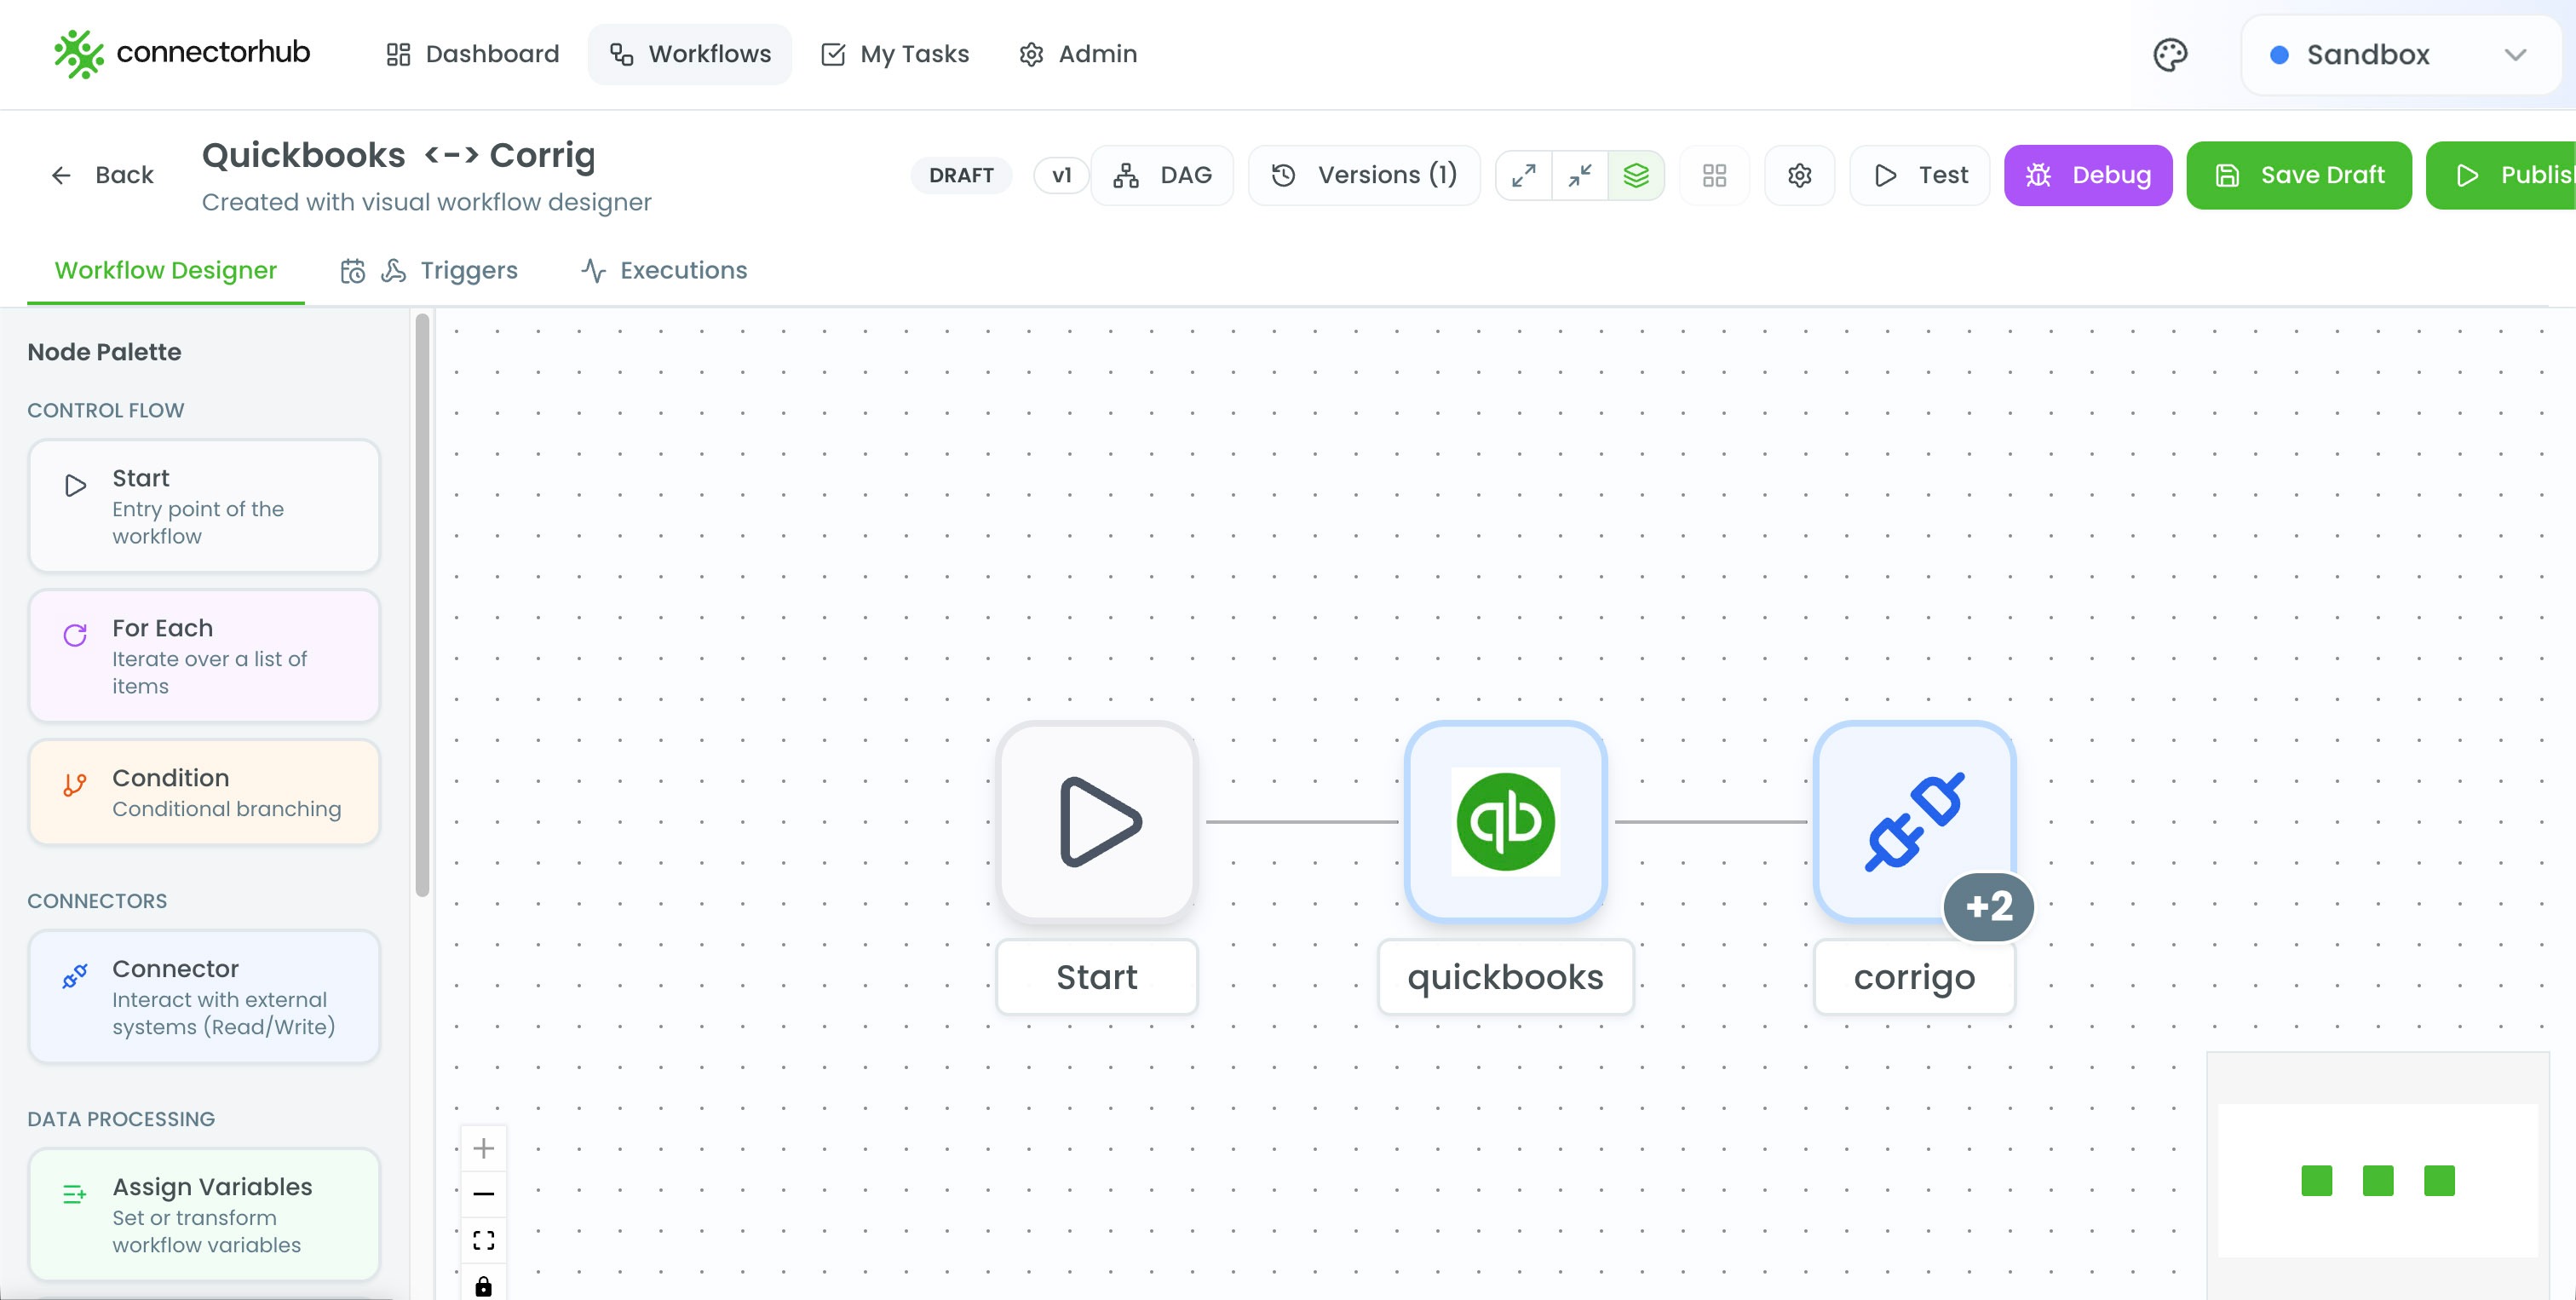Click the grid layout icon in toolbar
This screenshot has height=1300, width=2576.
[1714, 176]
